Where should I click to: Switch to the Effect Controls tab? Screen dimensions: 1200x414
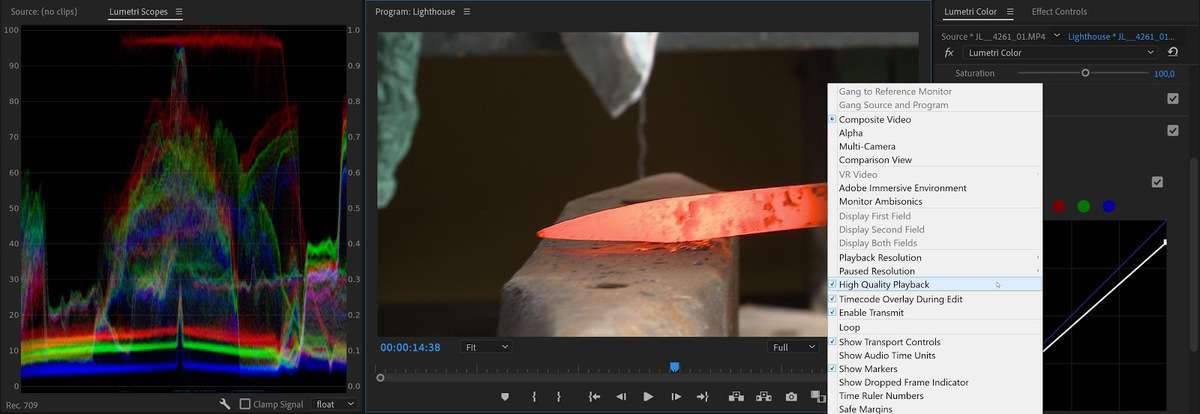[x=1059, y=12]
